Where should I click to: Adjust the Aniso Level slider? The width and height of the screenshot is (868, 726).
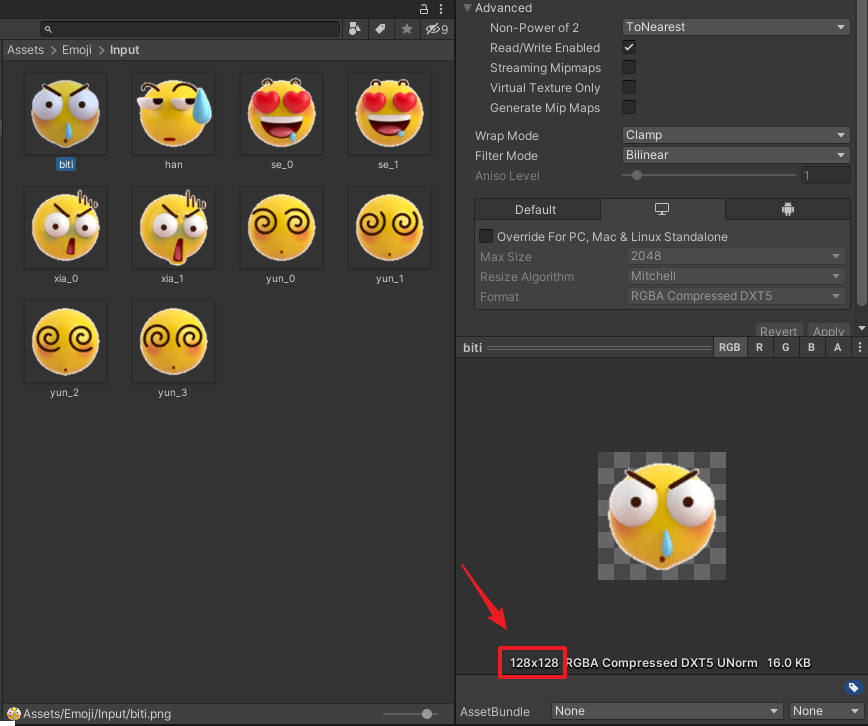point(637,174)
